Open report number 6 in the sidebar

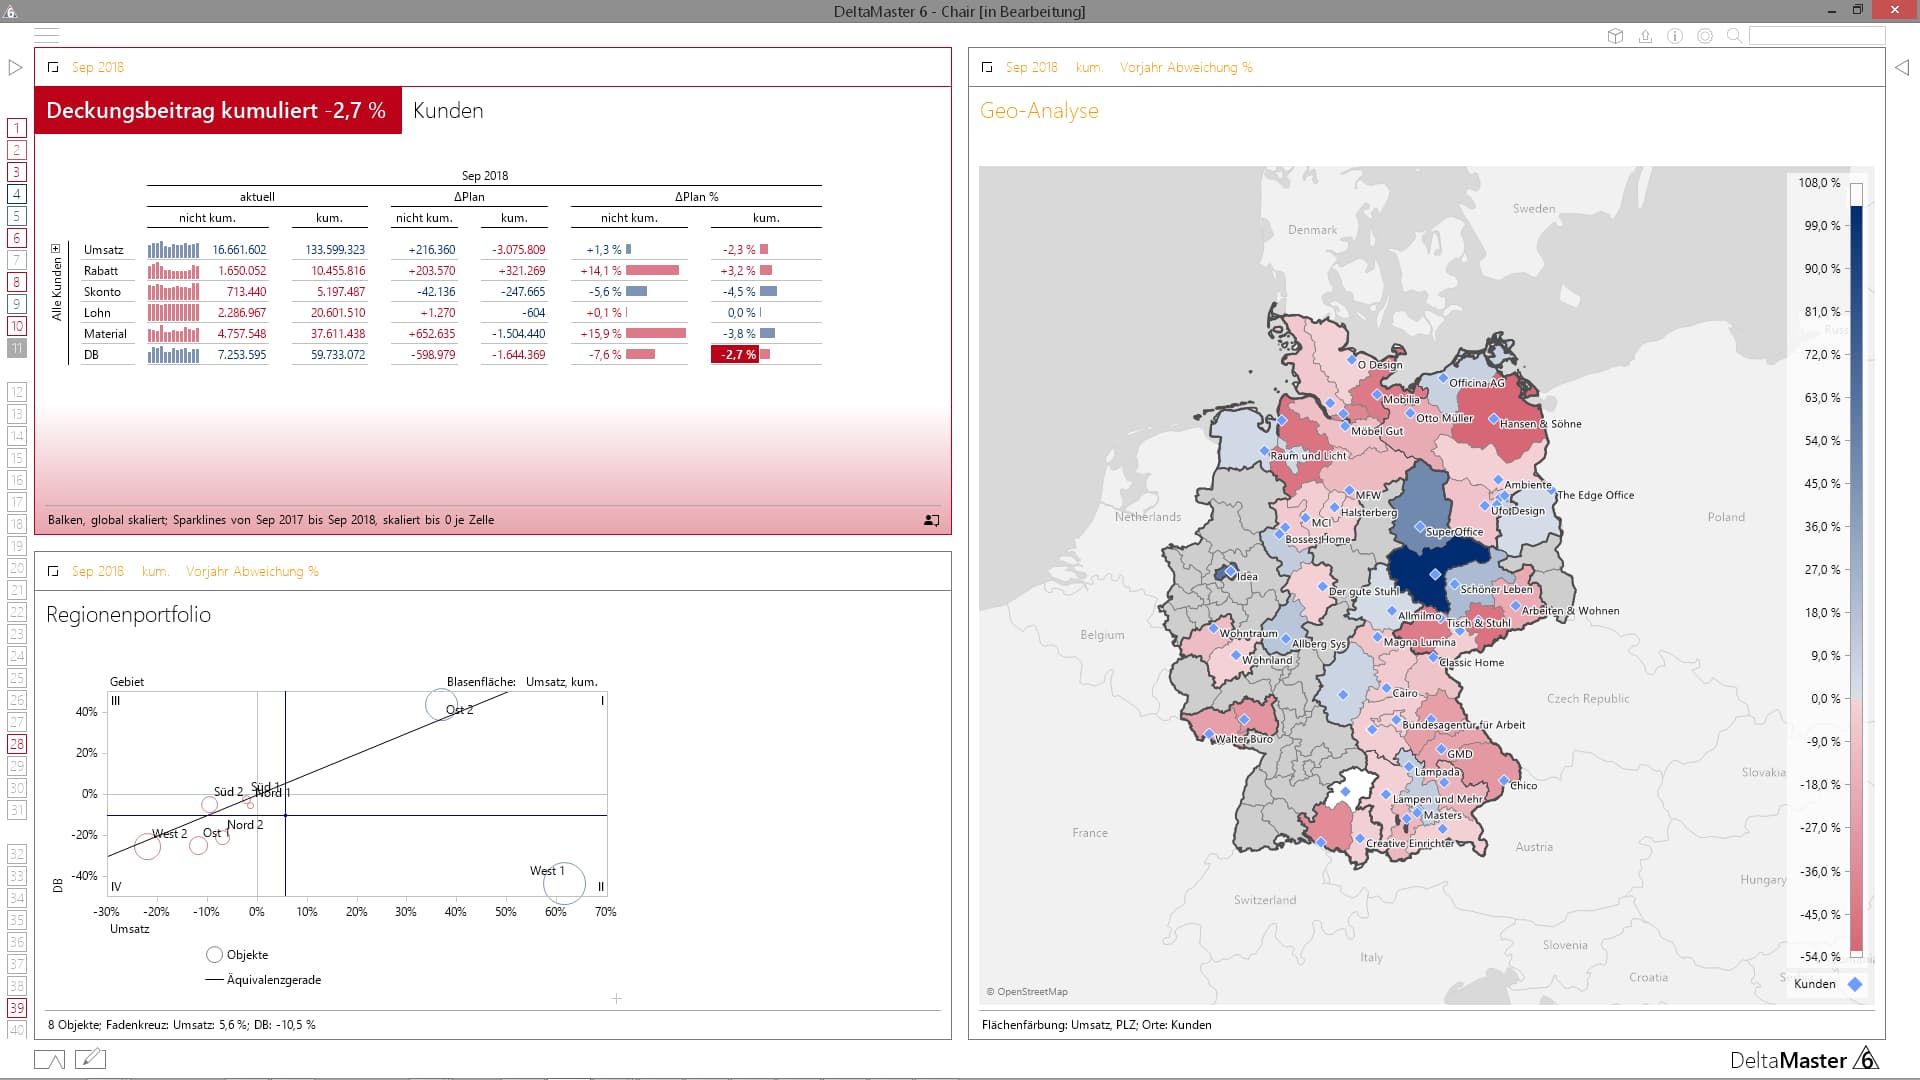pos(16,238)
